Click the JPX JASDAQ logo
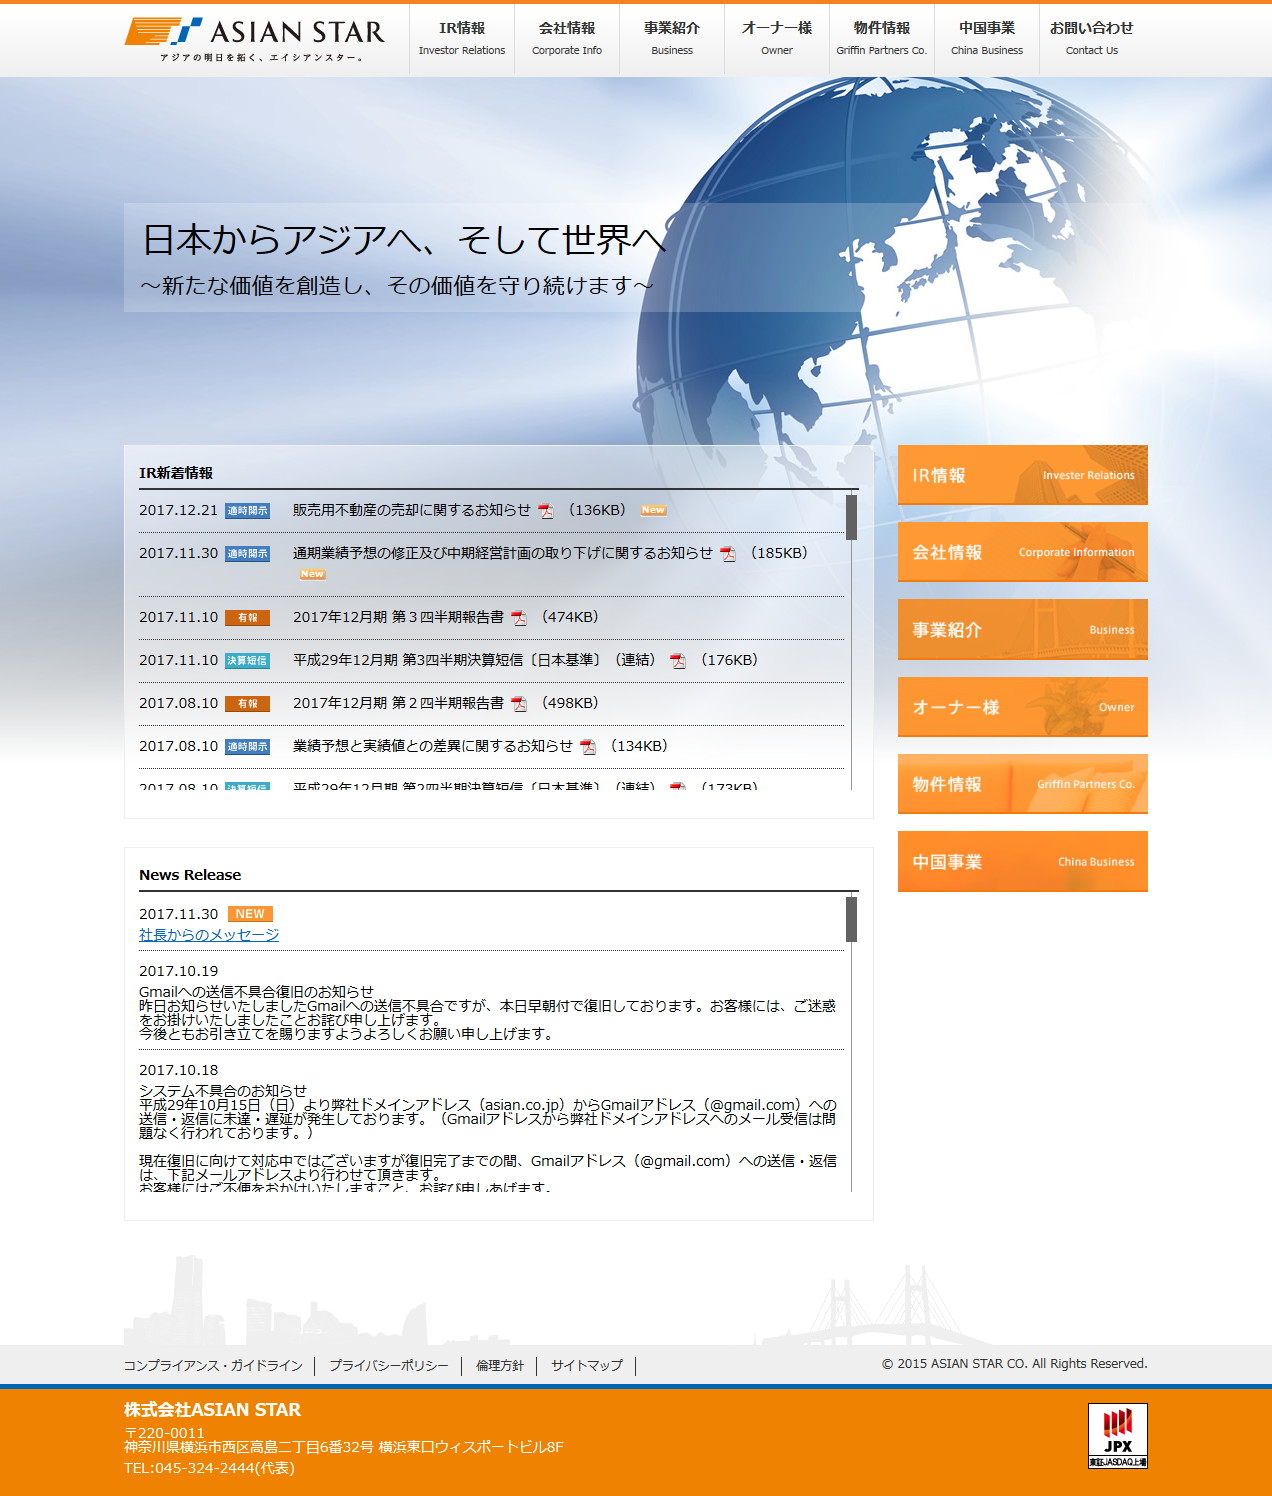 point(1118,1436)
